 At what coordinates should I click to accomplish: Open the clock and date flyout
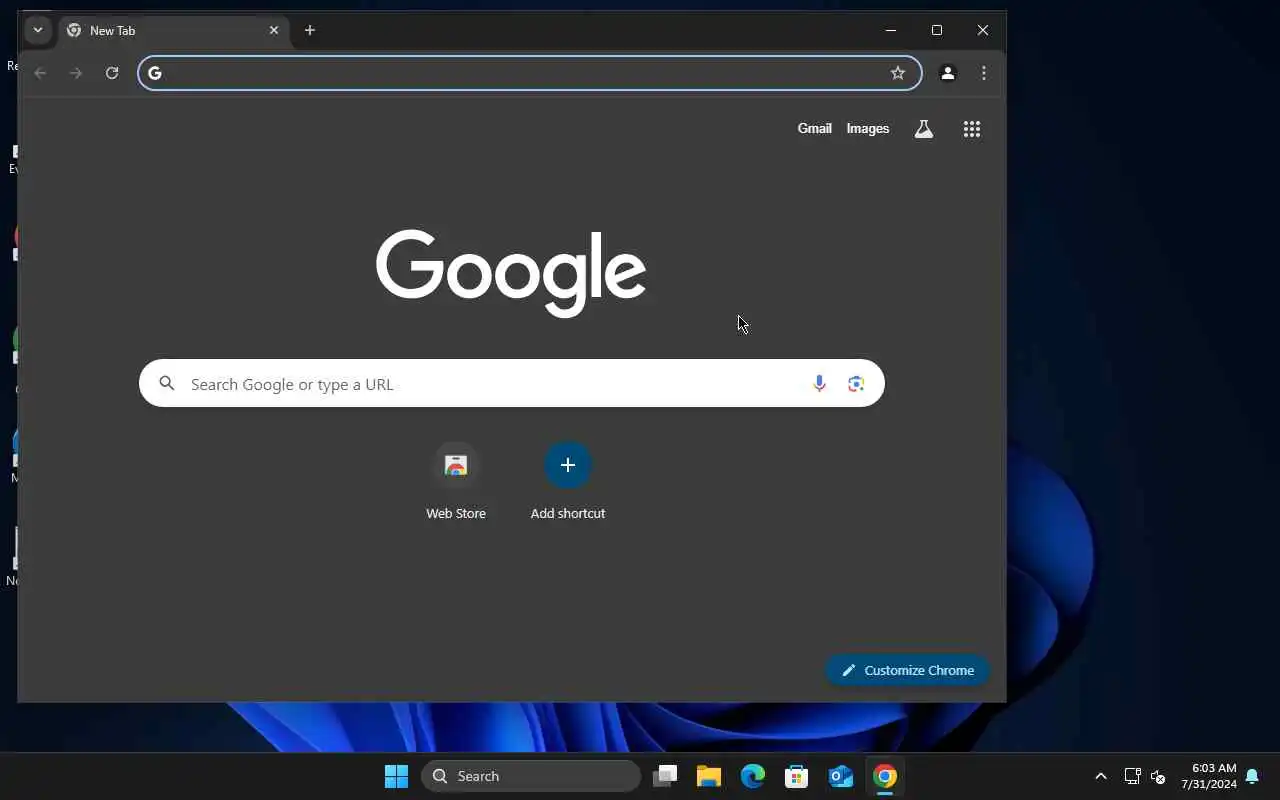click(x=1208, y=777)
